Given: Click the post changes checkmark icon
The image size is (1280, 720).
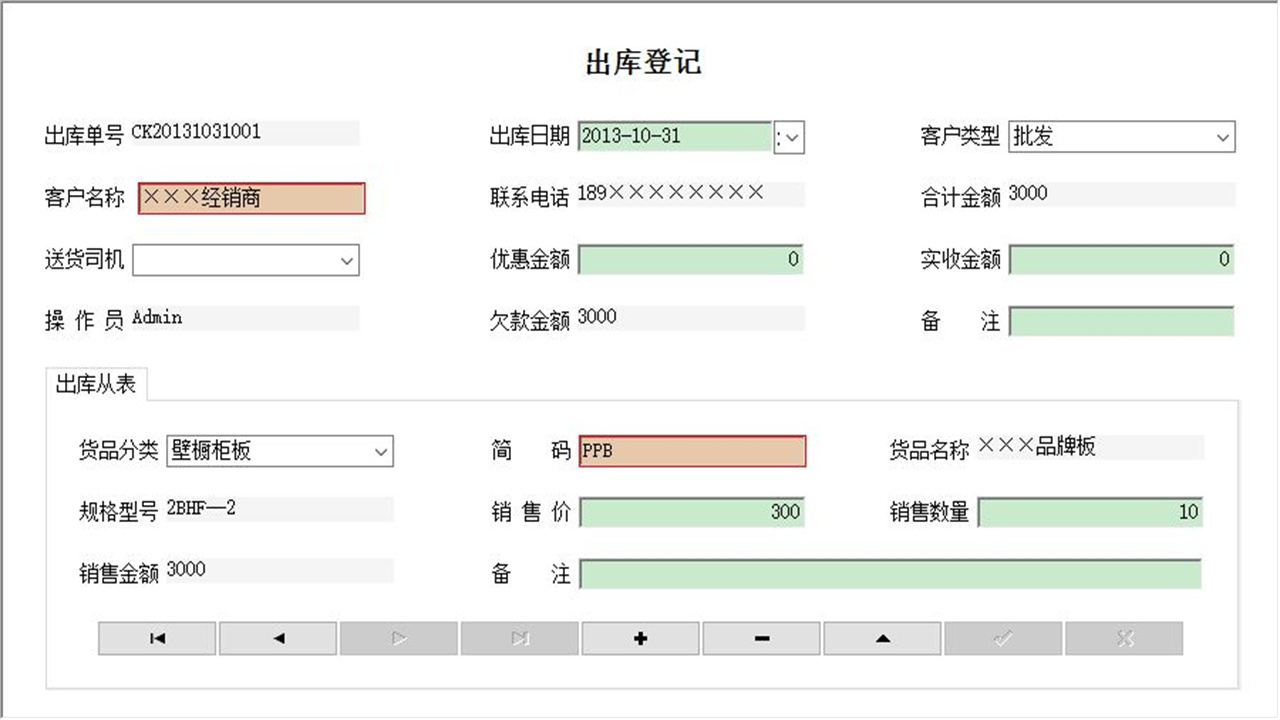Looking at the screenshot, I should coord(1003,638).
